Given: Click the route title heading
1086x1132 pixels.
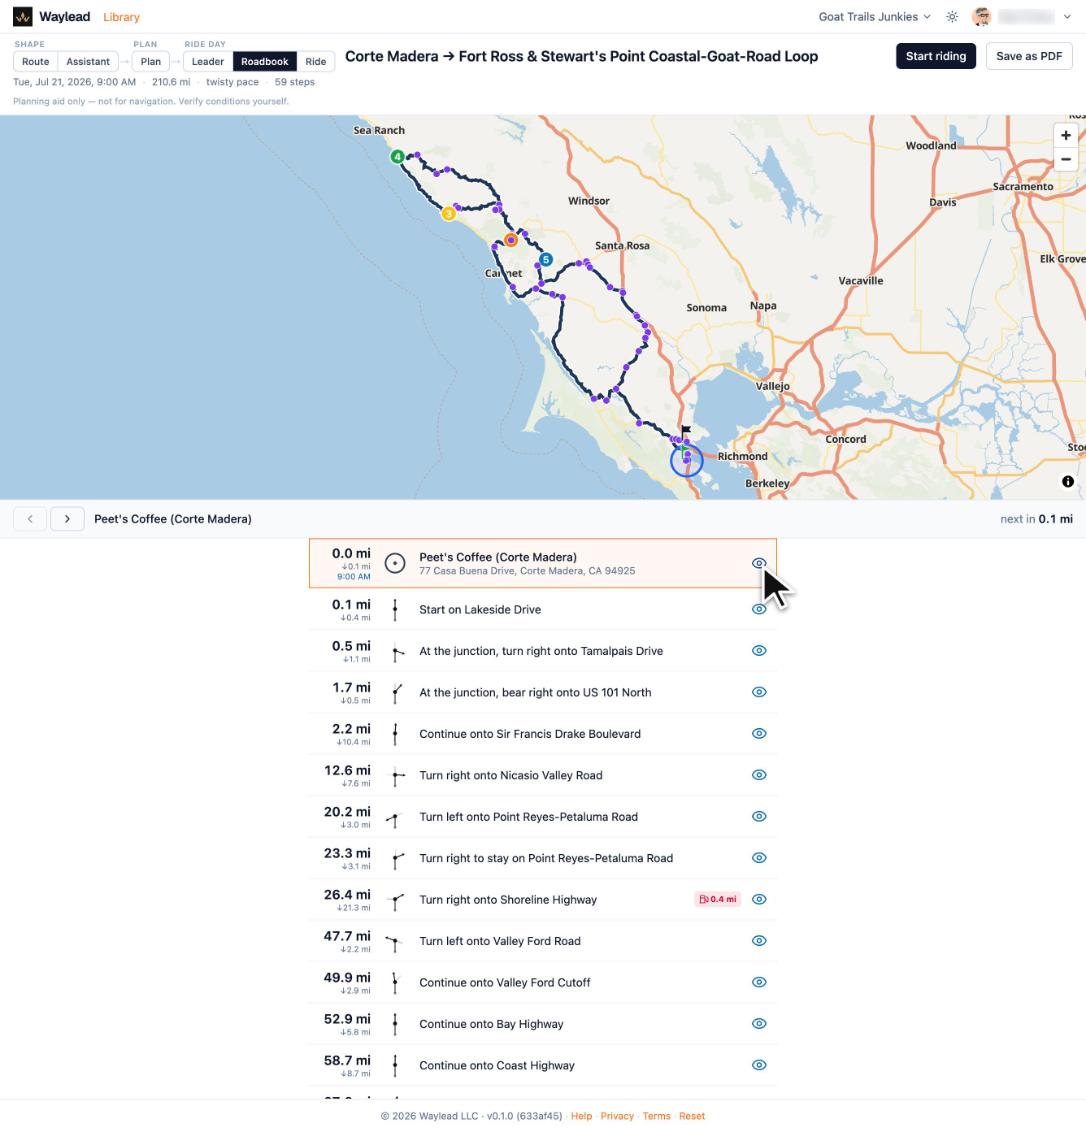Looking at the screenshot, I should click(x=581, y=56).
